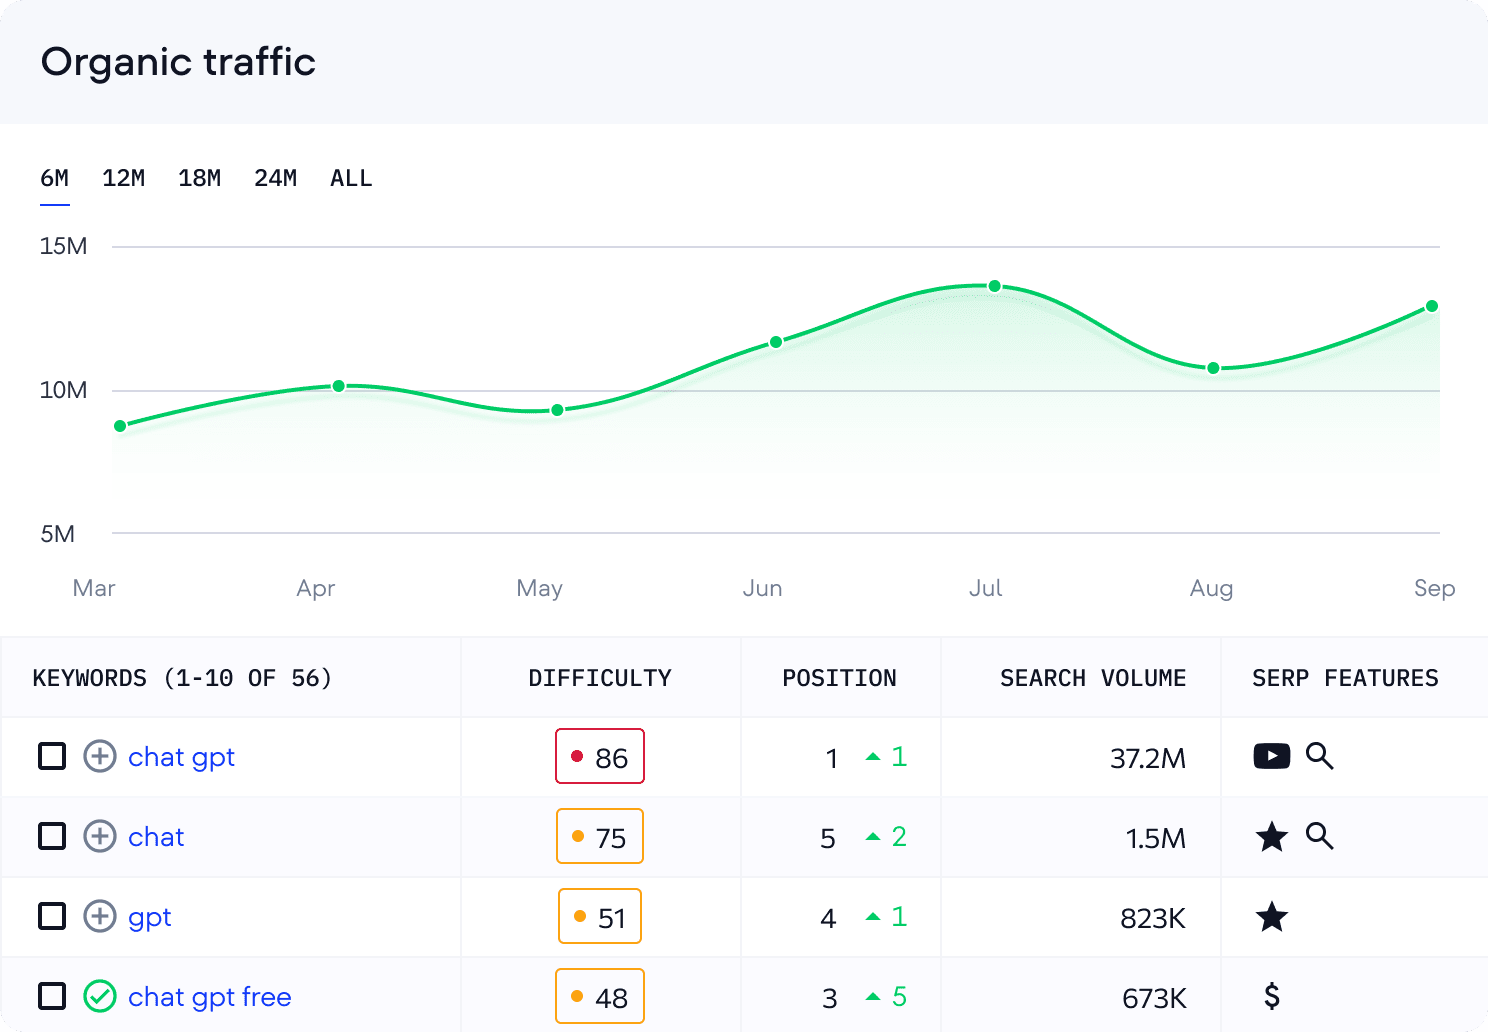Image resolution: width=1488 pixels, height=1032 pixels.
Task: Click the Aug data point on the traffic graph
Action: tap(1213, 368)
